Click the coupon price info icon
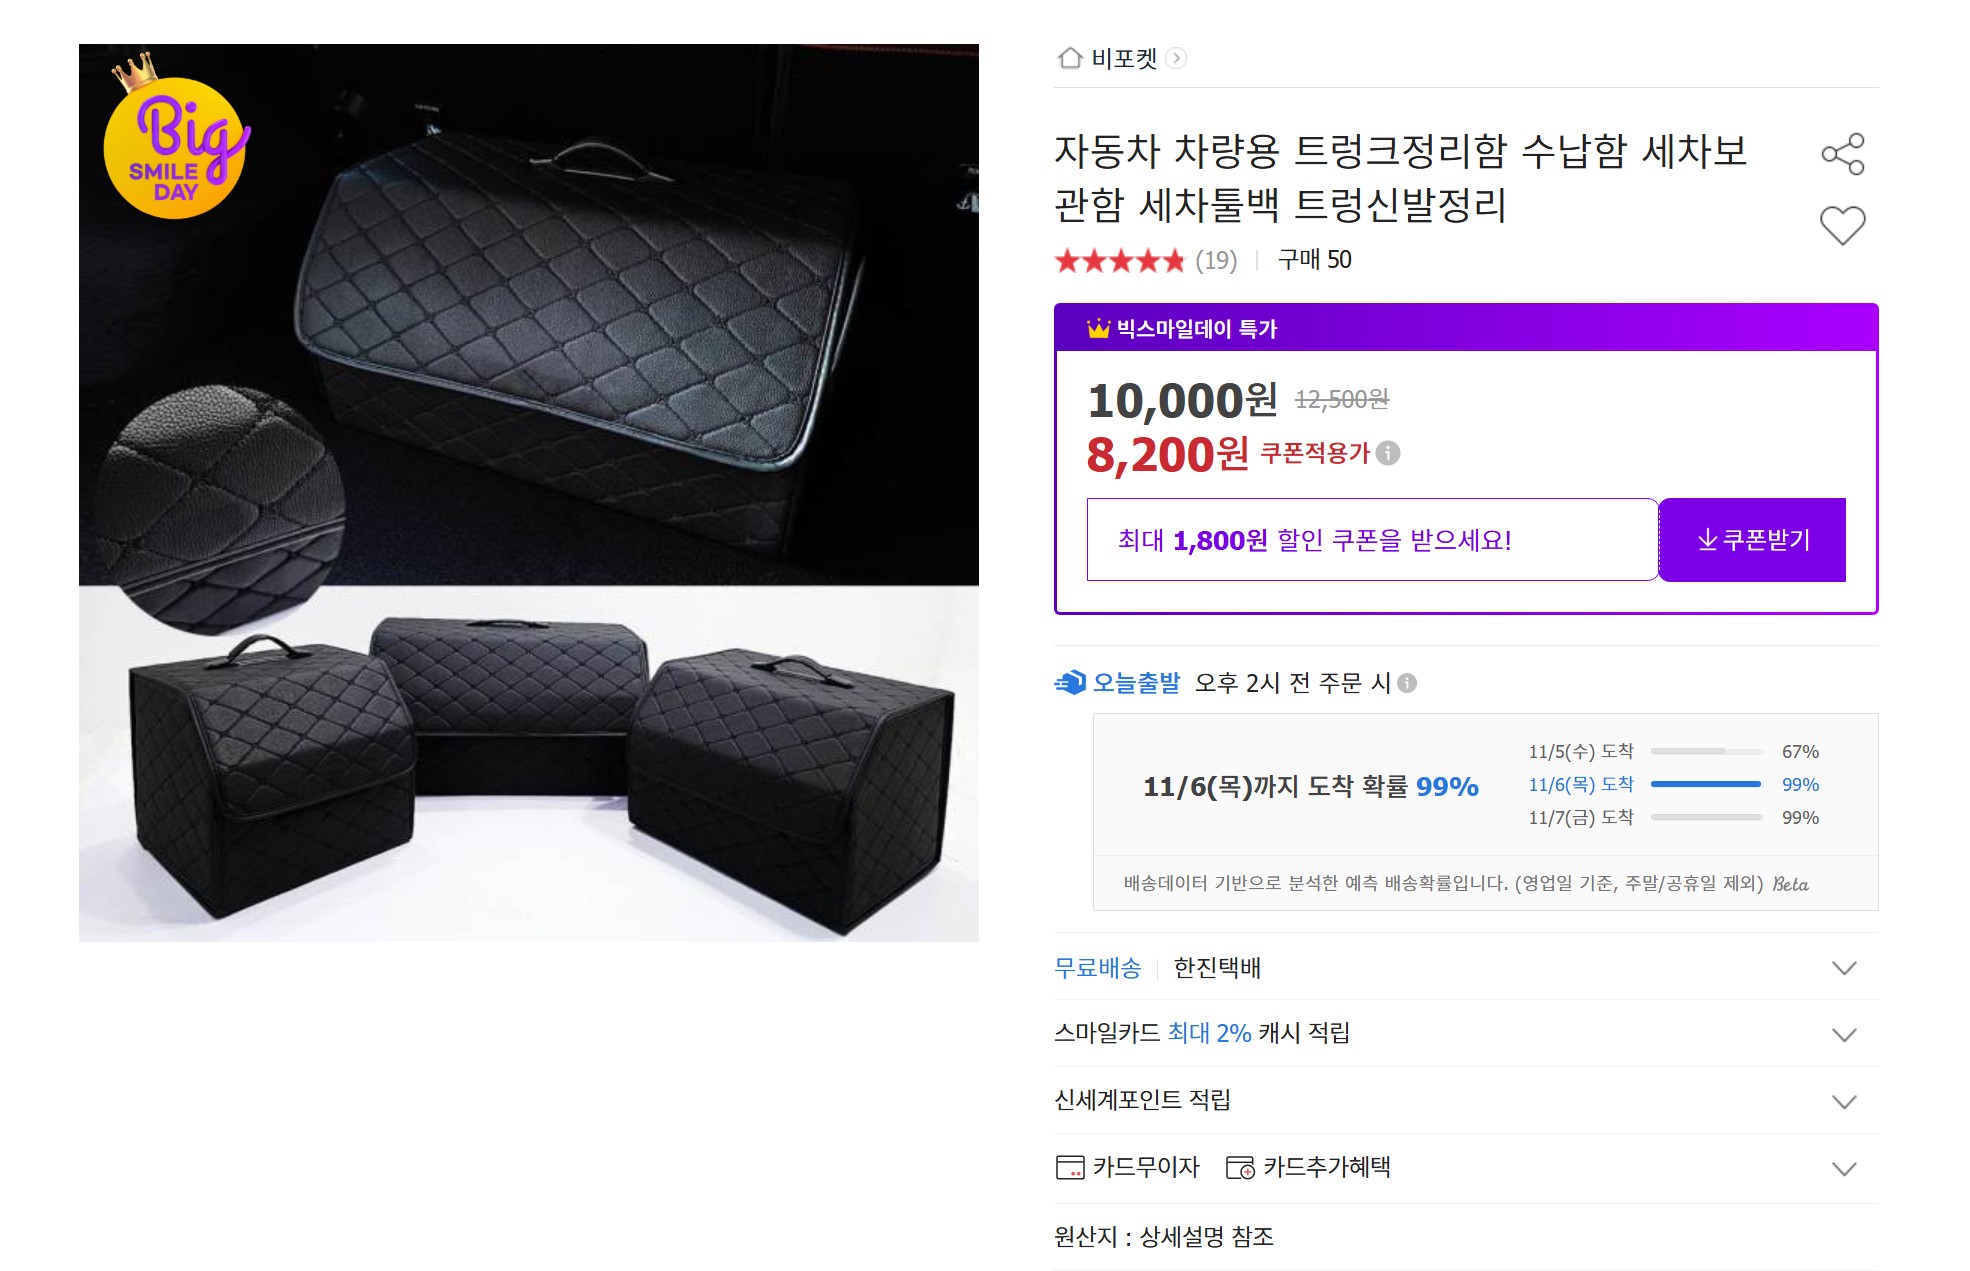The image size is (1970, 1271). [1388, 453]
